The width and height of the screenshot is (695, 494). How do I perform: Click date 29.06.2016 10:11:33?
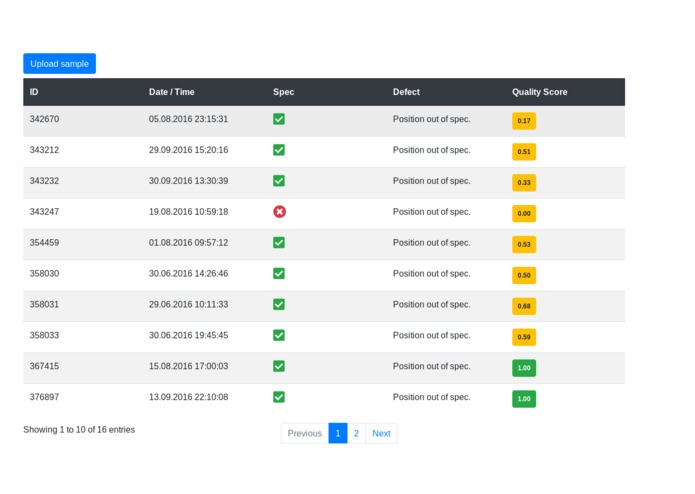[x=188, y=304]
